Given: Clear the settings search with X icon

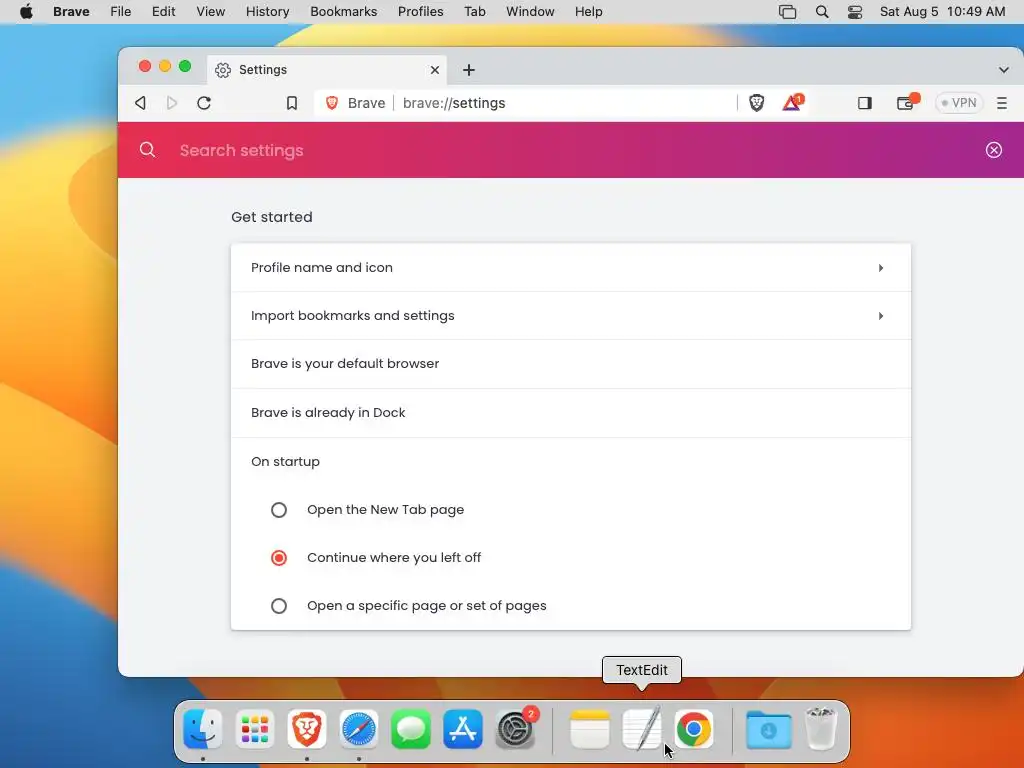Looking at the screenshot, I should (993, 150).
